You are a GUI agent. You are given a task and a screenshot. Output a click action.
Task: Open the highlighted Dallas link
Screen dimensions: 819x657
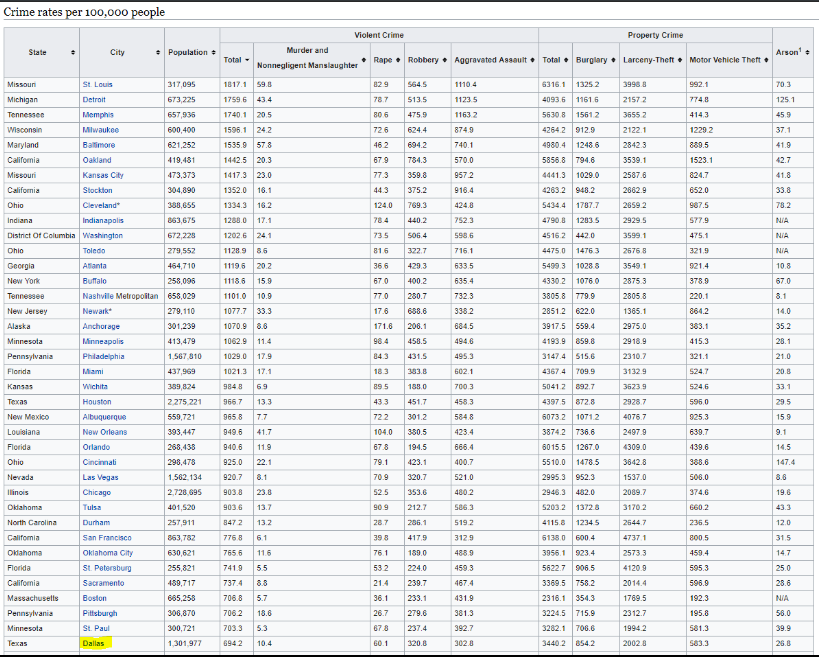tap(93, 645)
